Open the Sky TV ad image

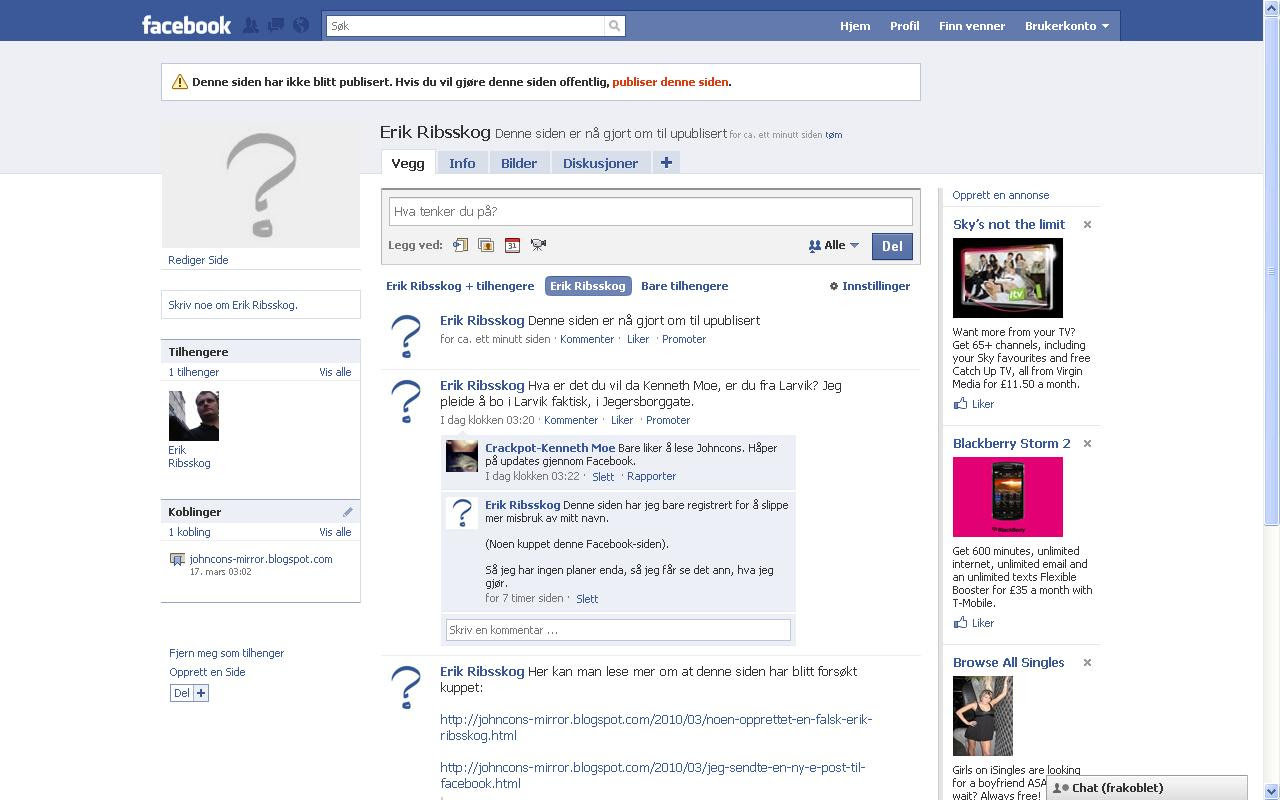[x=1008, y=278]
